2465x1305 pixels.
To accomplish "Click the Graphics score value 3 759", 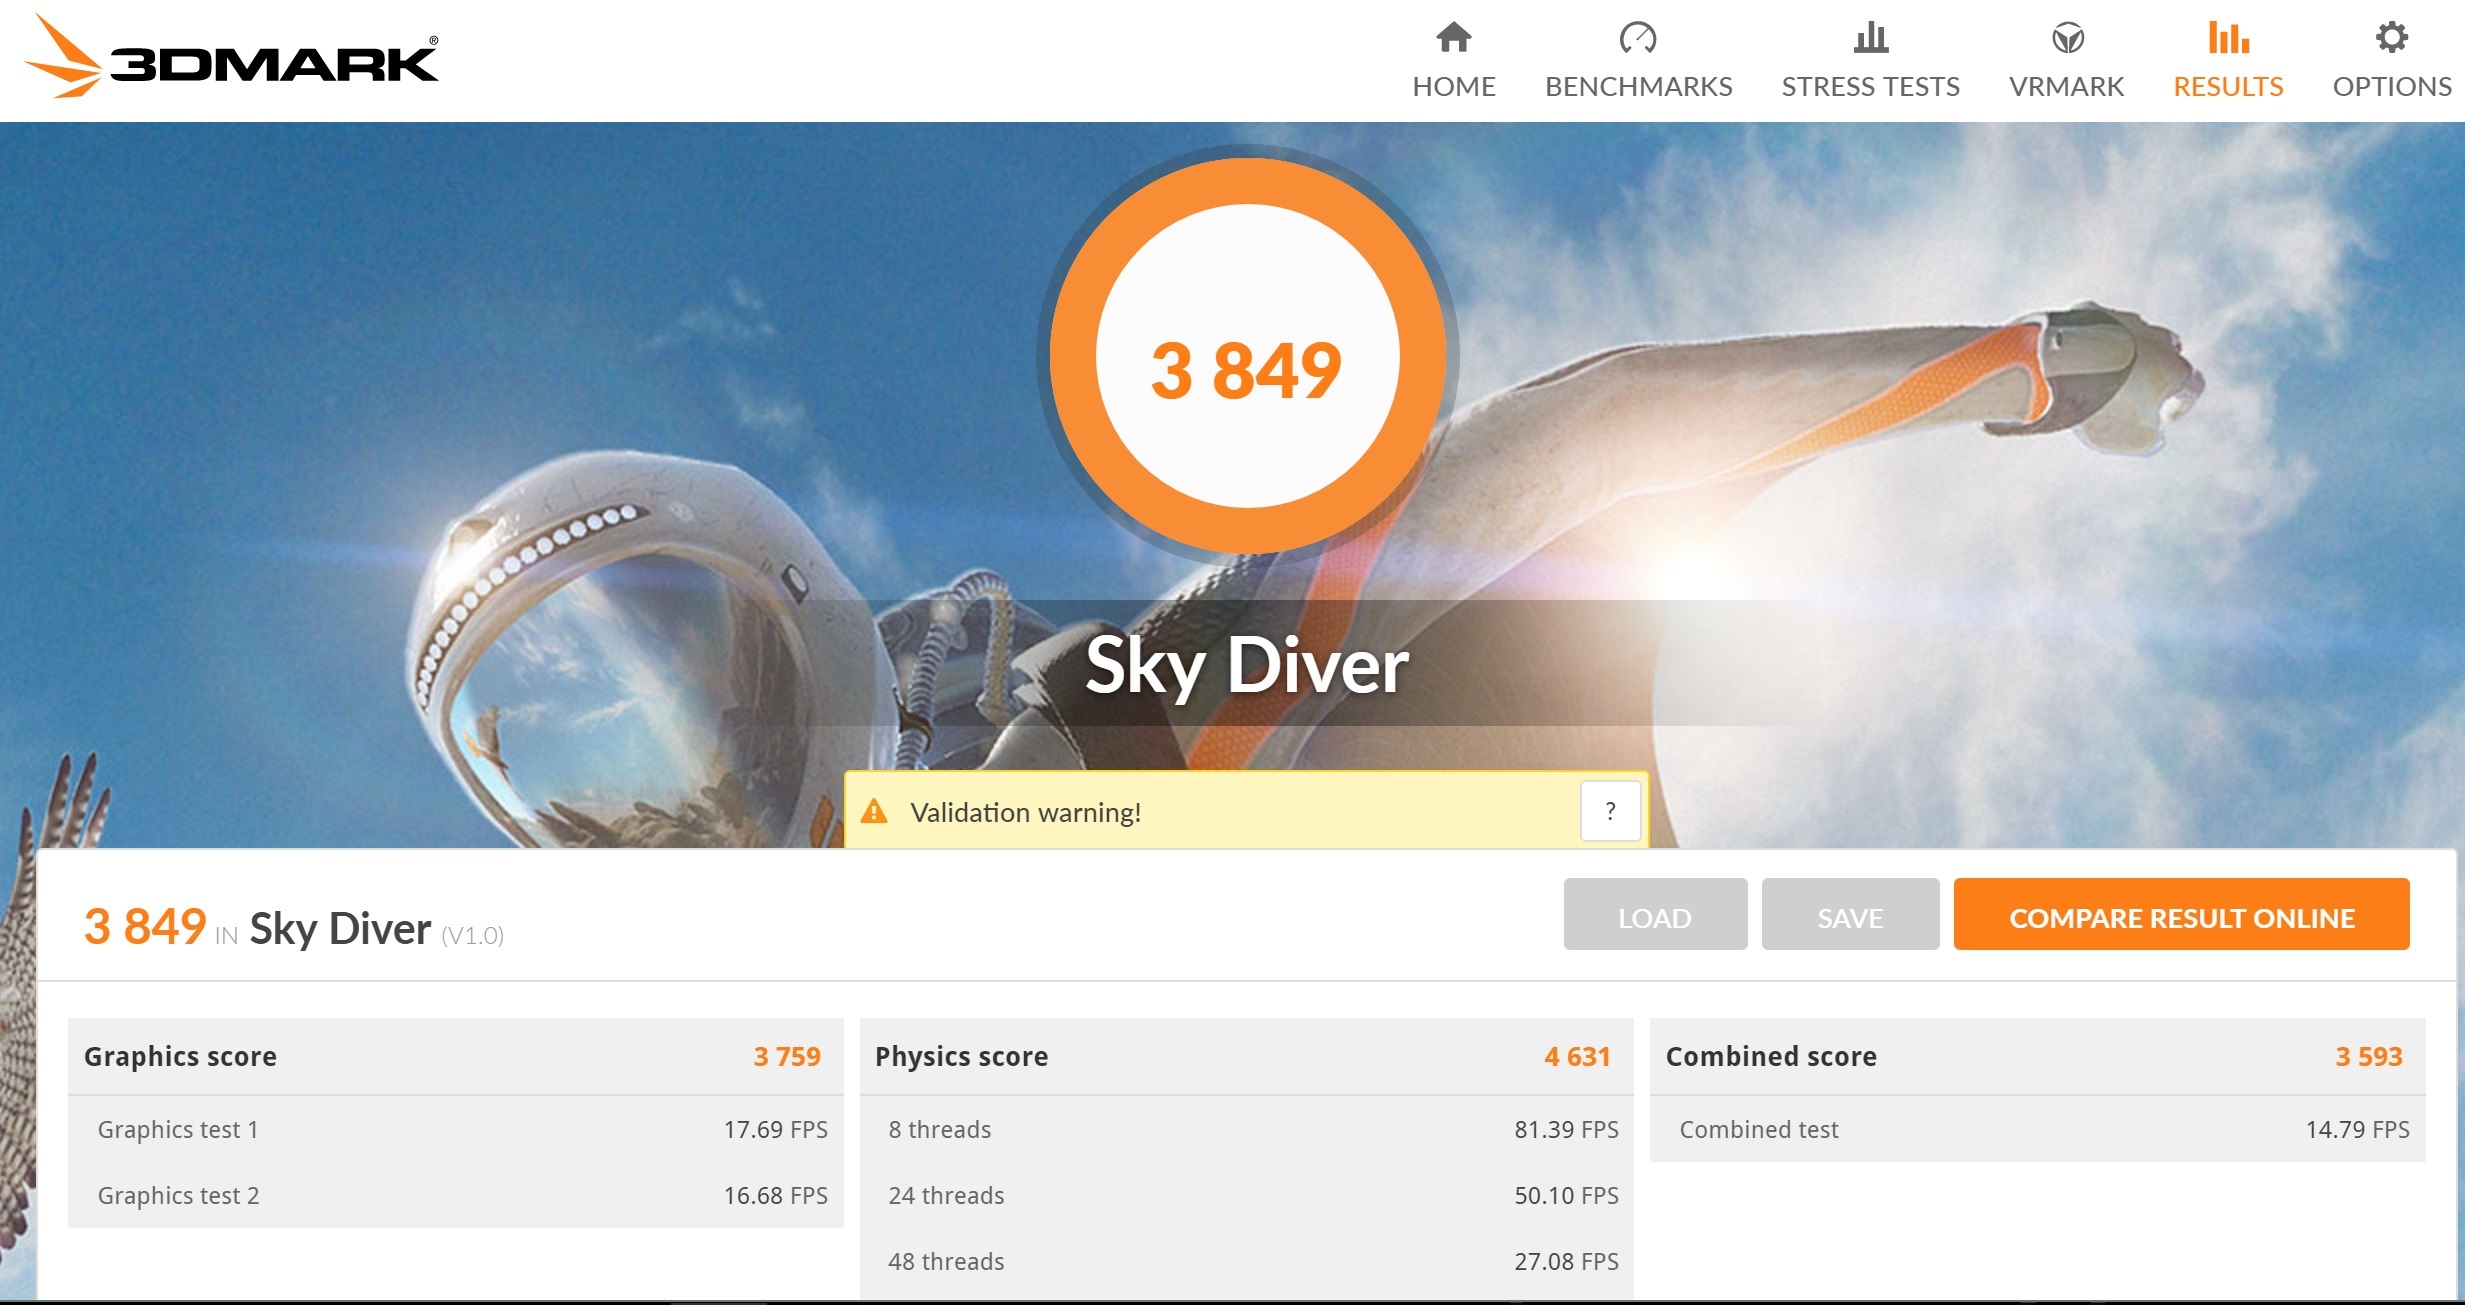I will pos(787,1056).
